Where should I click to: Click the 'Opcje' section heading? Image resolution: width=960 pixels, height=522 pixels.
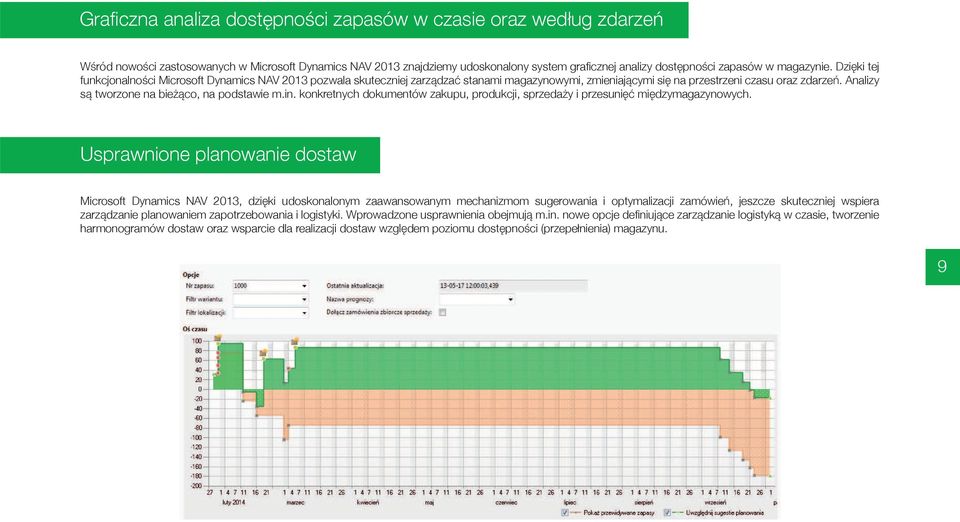[x=191, y=275]
